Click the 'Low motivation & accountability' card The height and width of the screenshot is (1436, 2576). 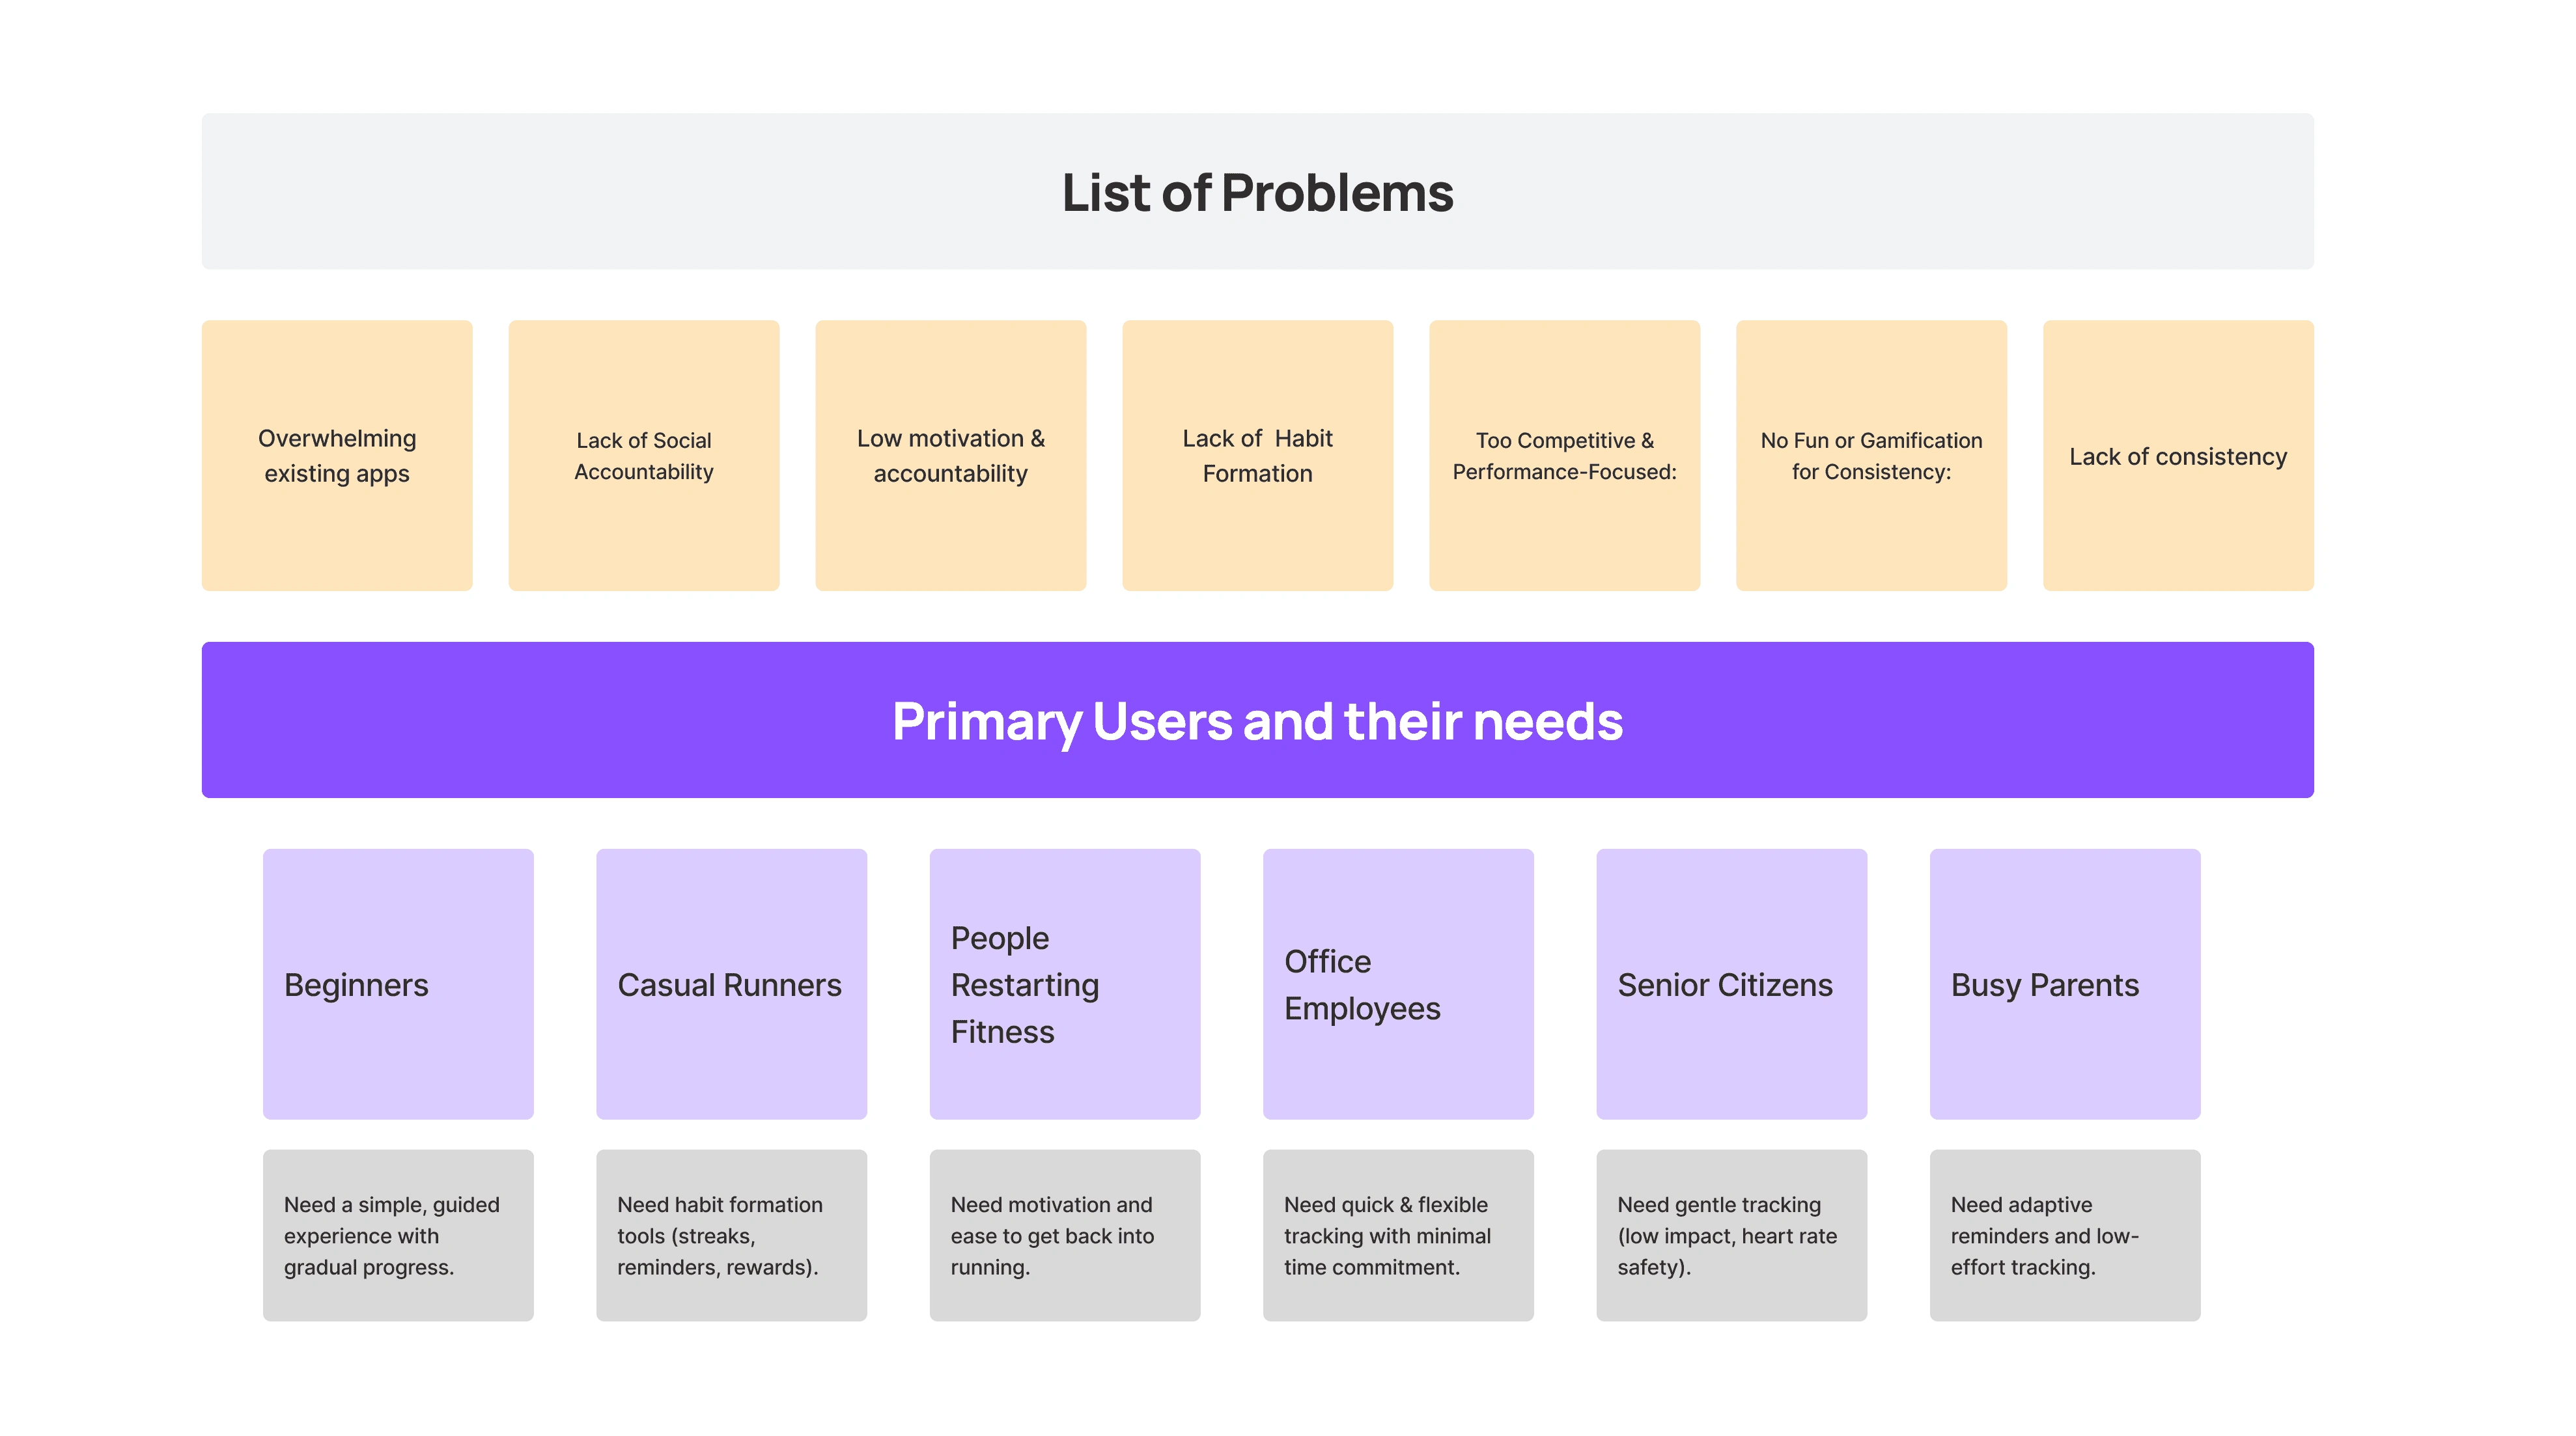pos(950,455)
